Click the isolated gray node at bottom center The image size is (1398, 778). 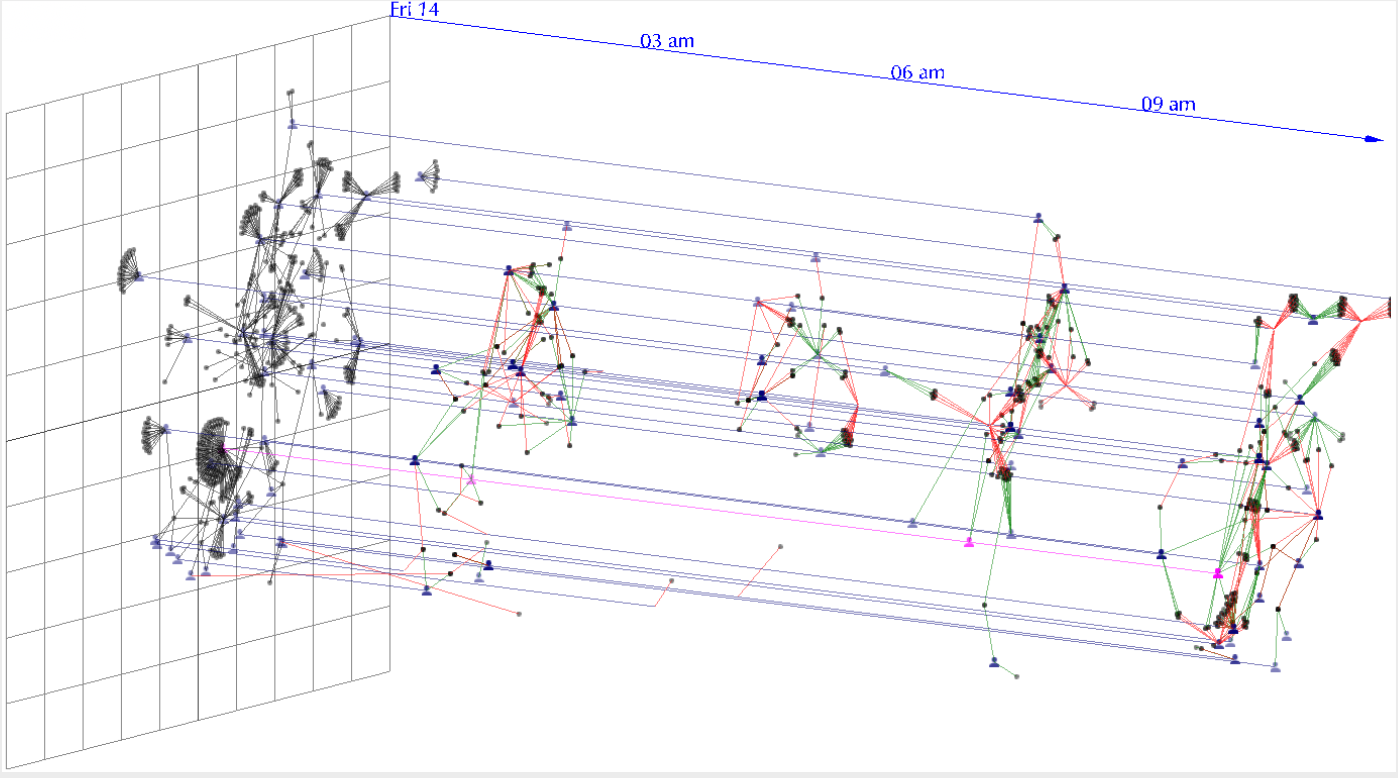click(x=780, y=547)
